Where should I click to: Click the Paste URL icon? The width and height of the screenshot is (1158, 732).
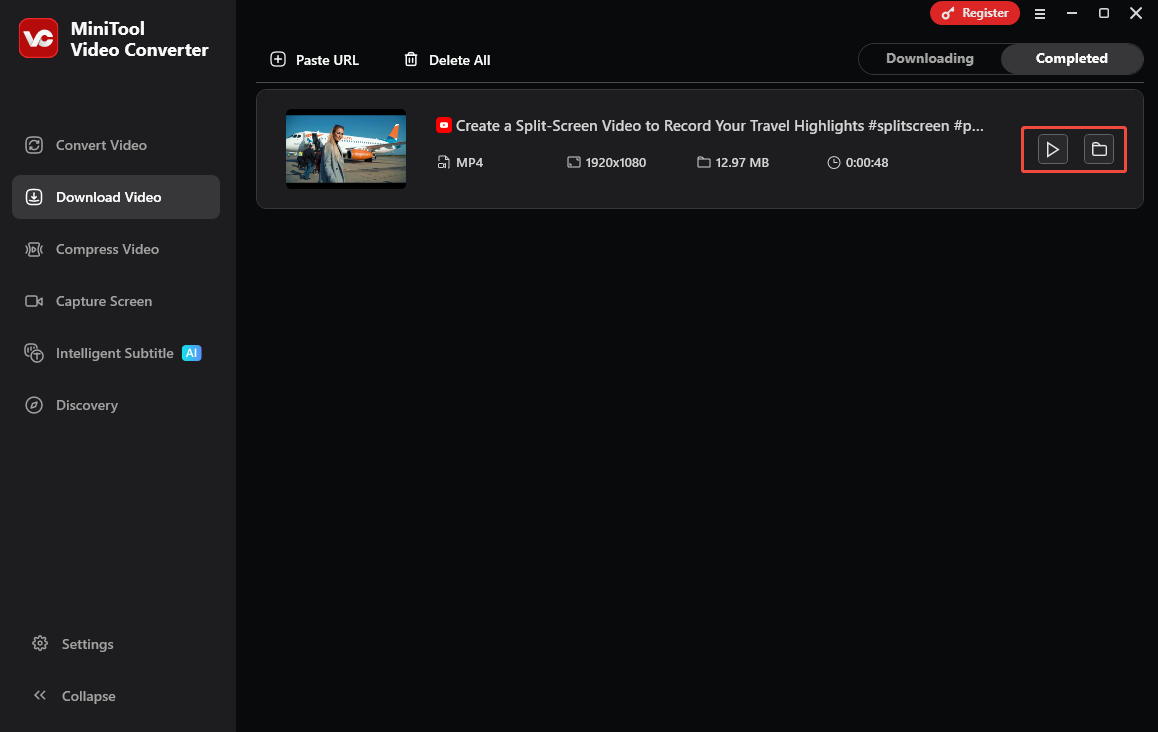(x=278, y=59)
